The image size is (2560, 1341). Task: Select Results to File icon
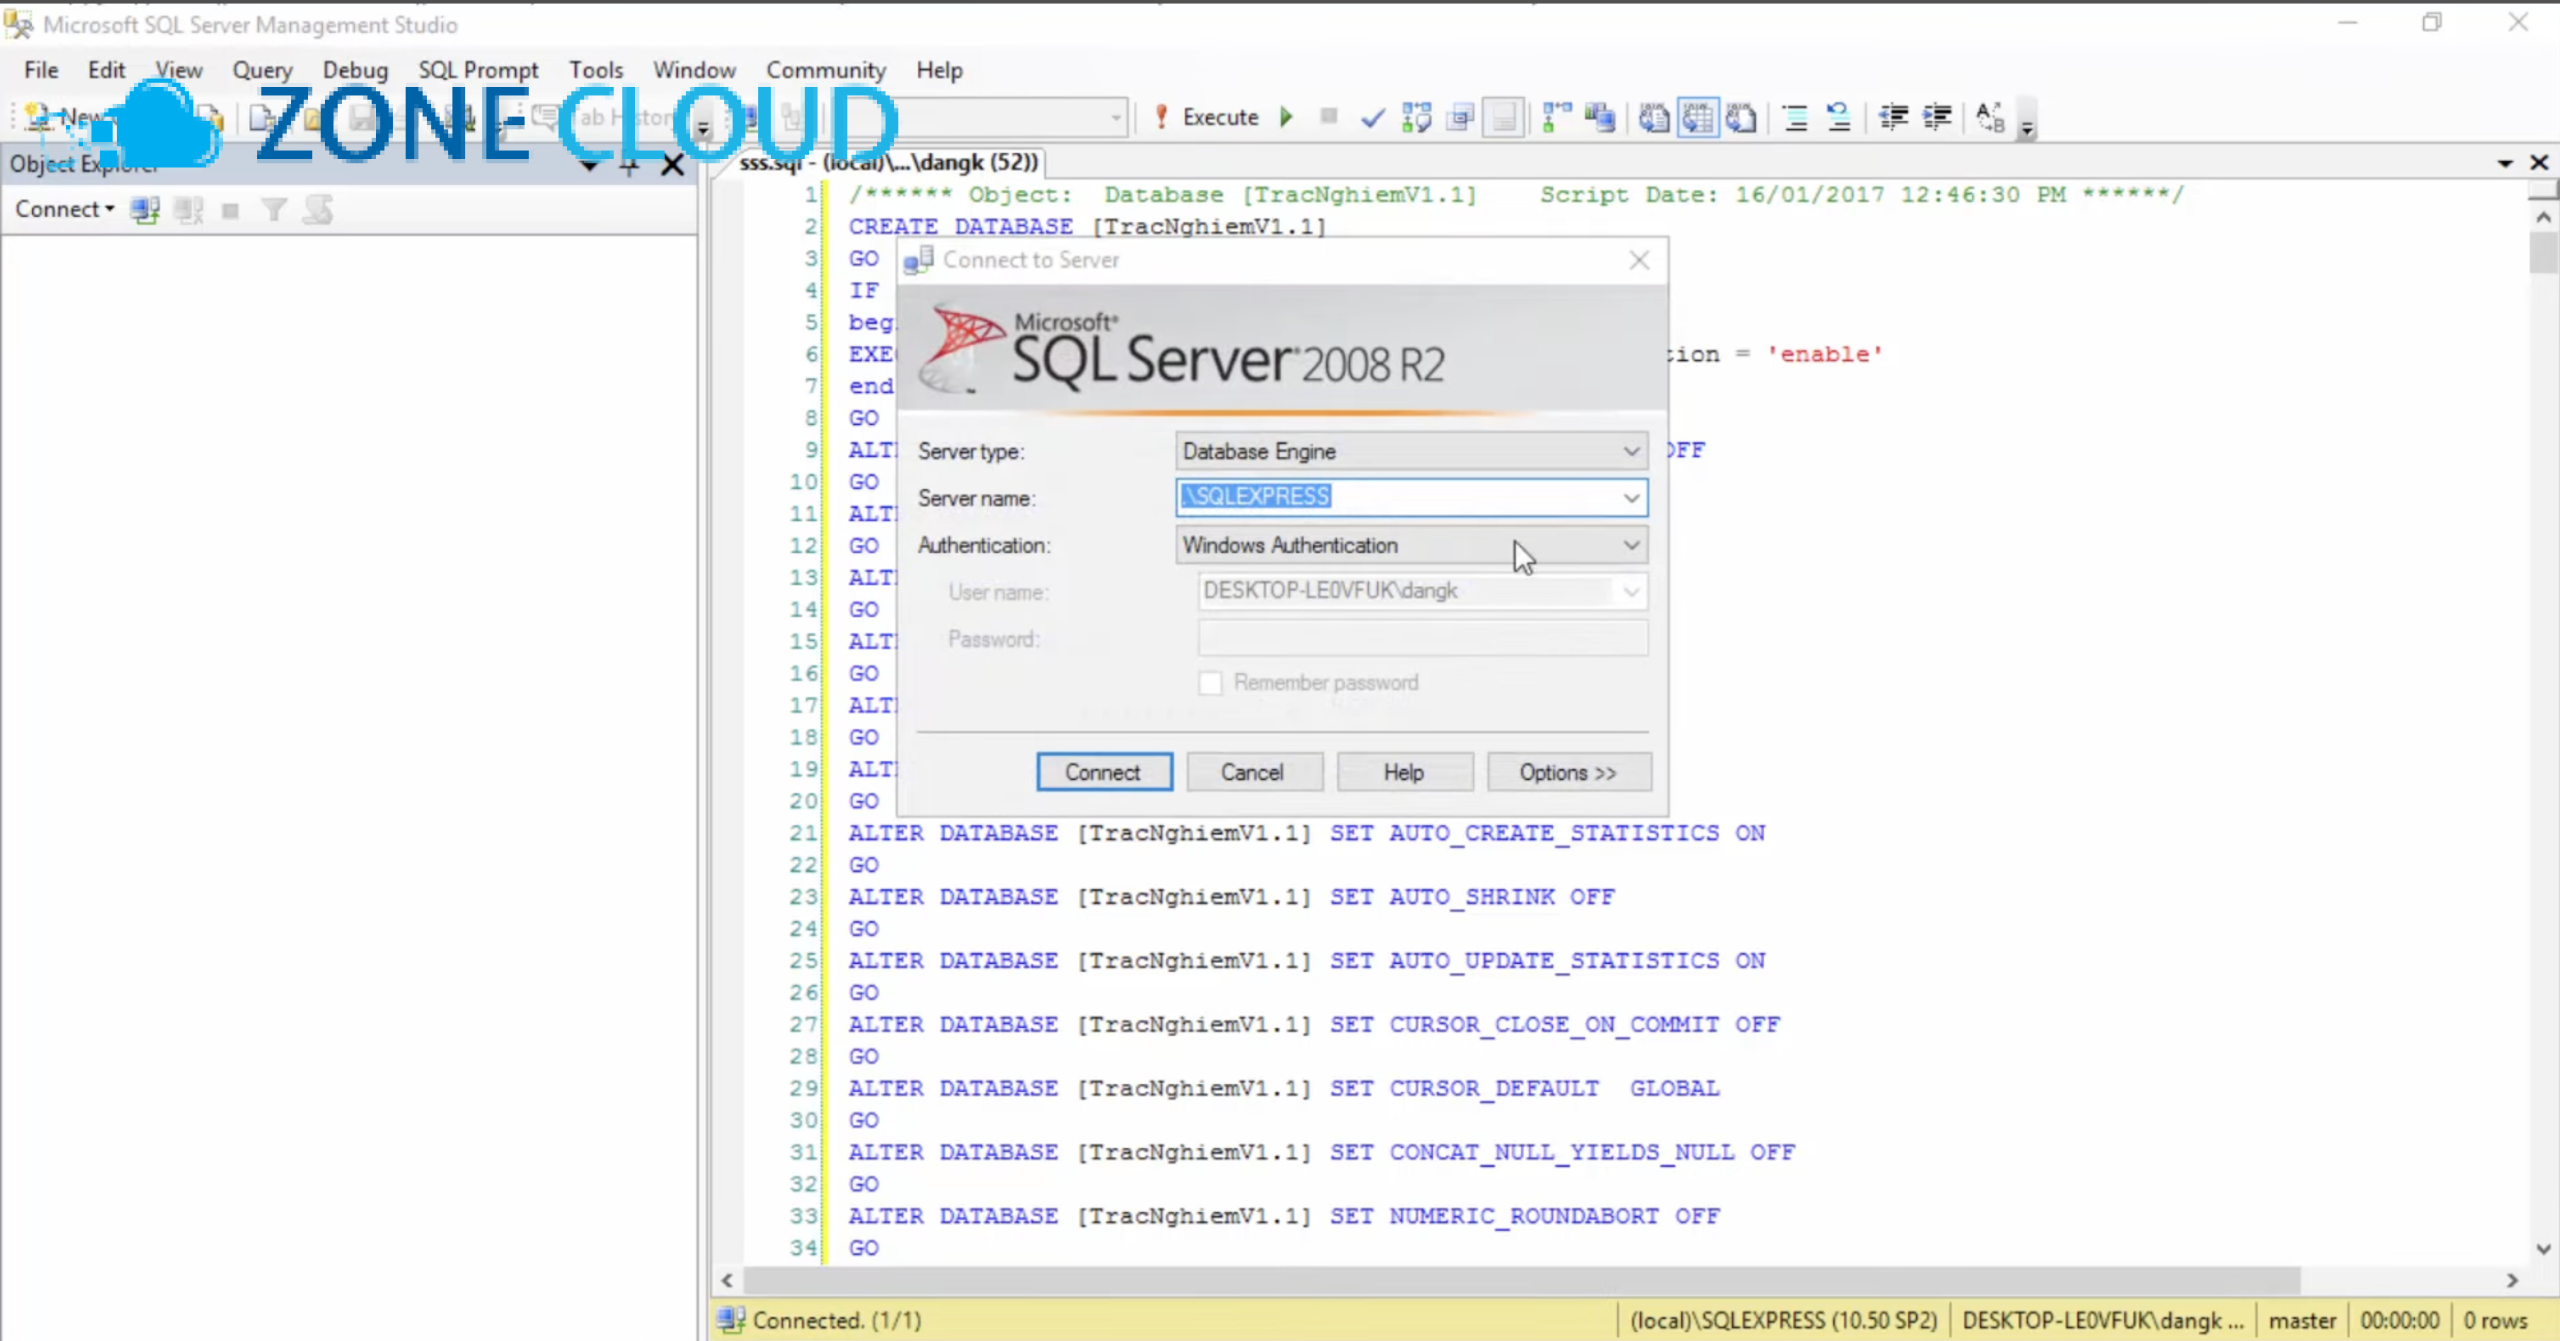coord(1742,118)
